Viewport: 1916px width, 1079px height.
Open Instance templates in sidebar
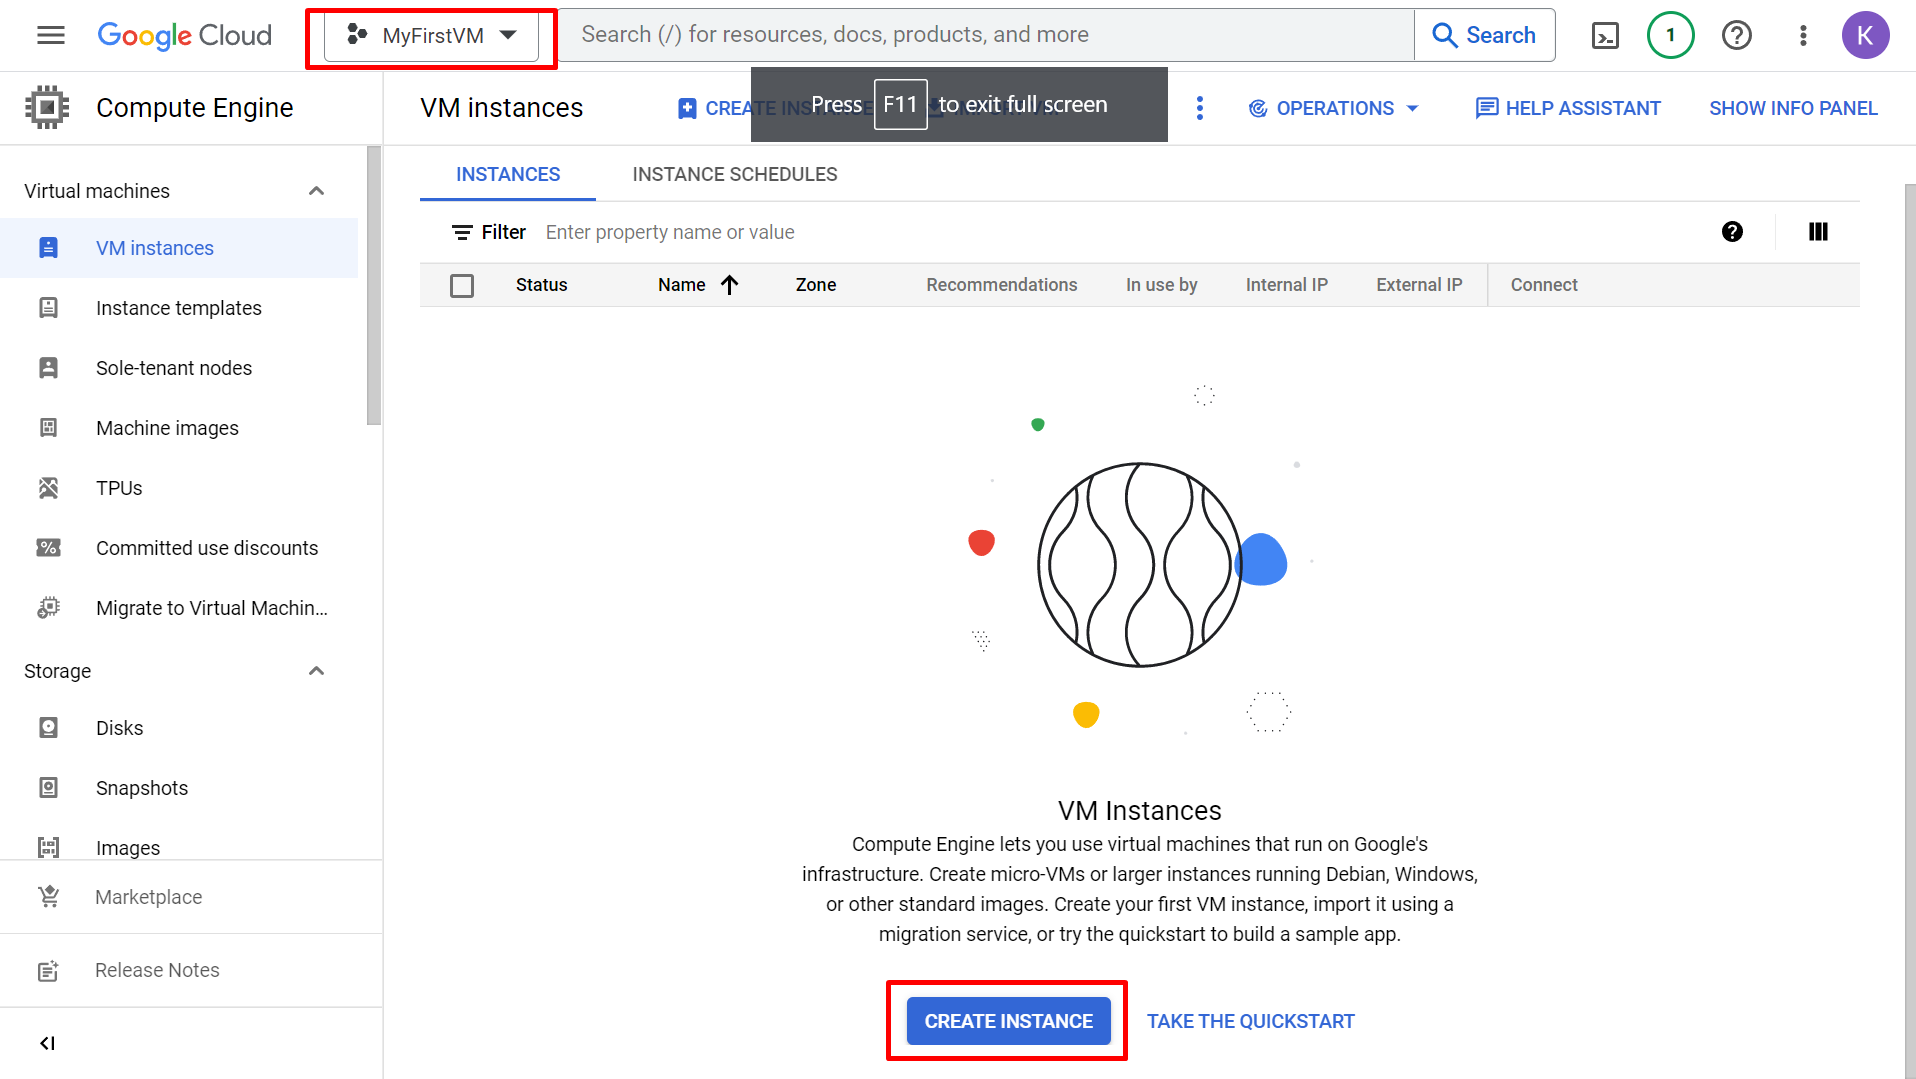click(179, 308)
